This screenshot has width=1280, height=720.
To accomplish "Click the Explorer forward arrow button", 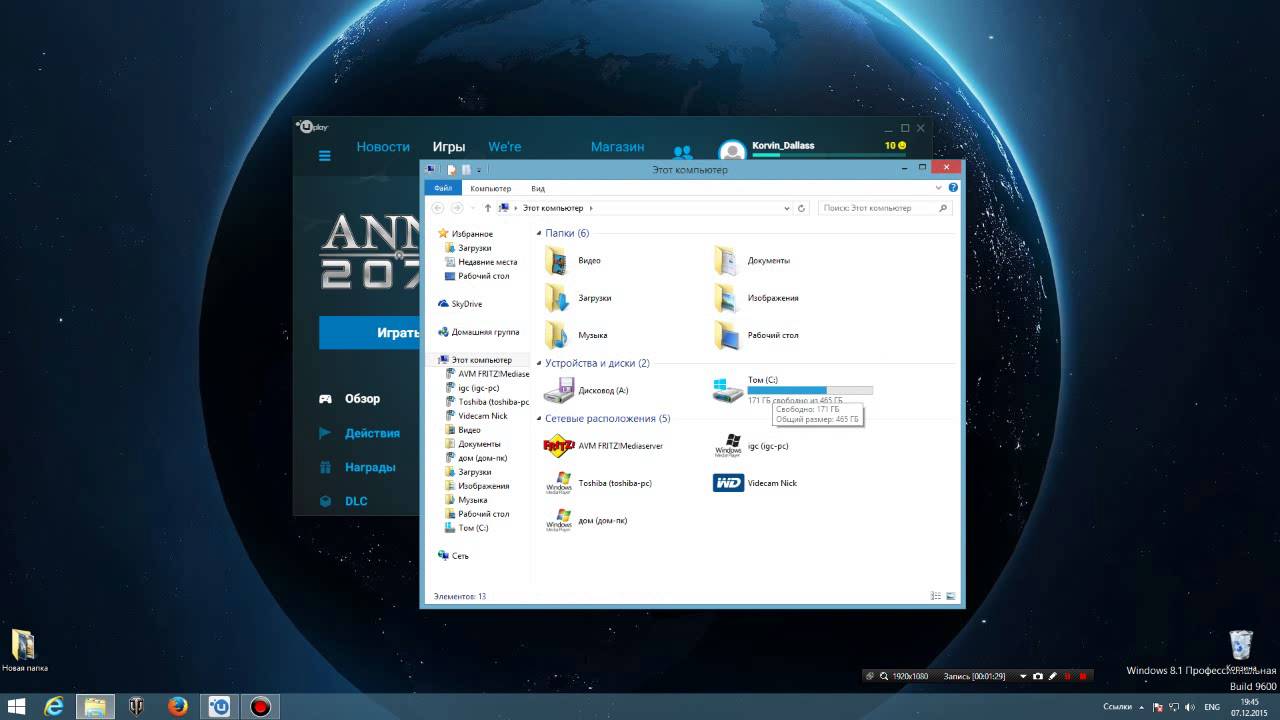I will pyautogui.click(x=457, y=208).
